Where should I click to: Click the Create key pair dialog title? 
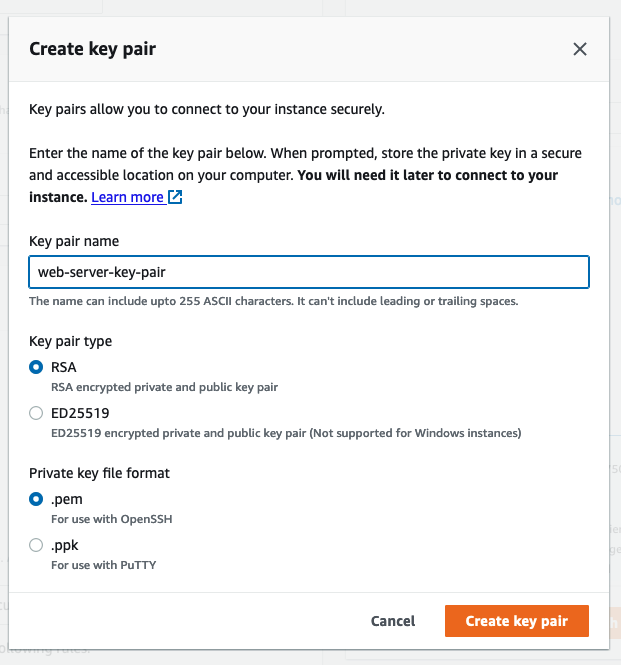[x=92, y=48]
